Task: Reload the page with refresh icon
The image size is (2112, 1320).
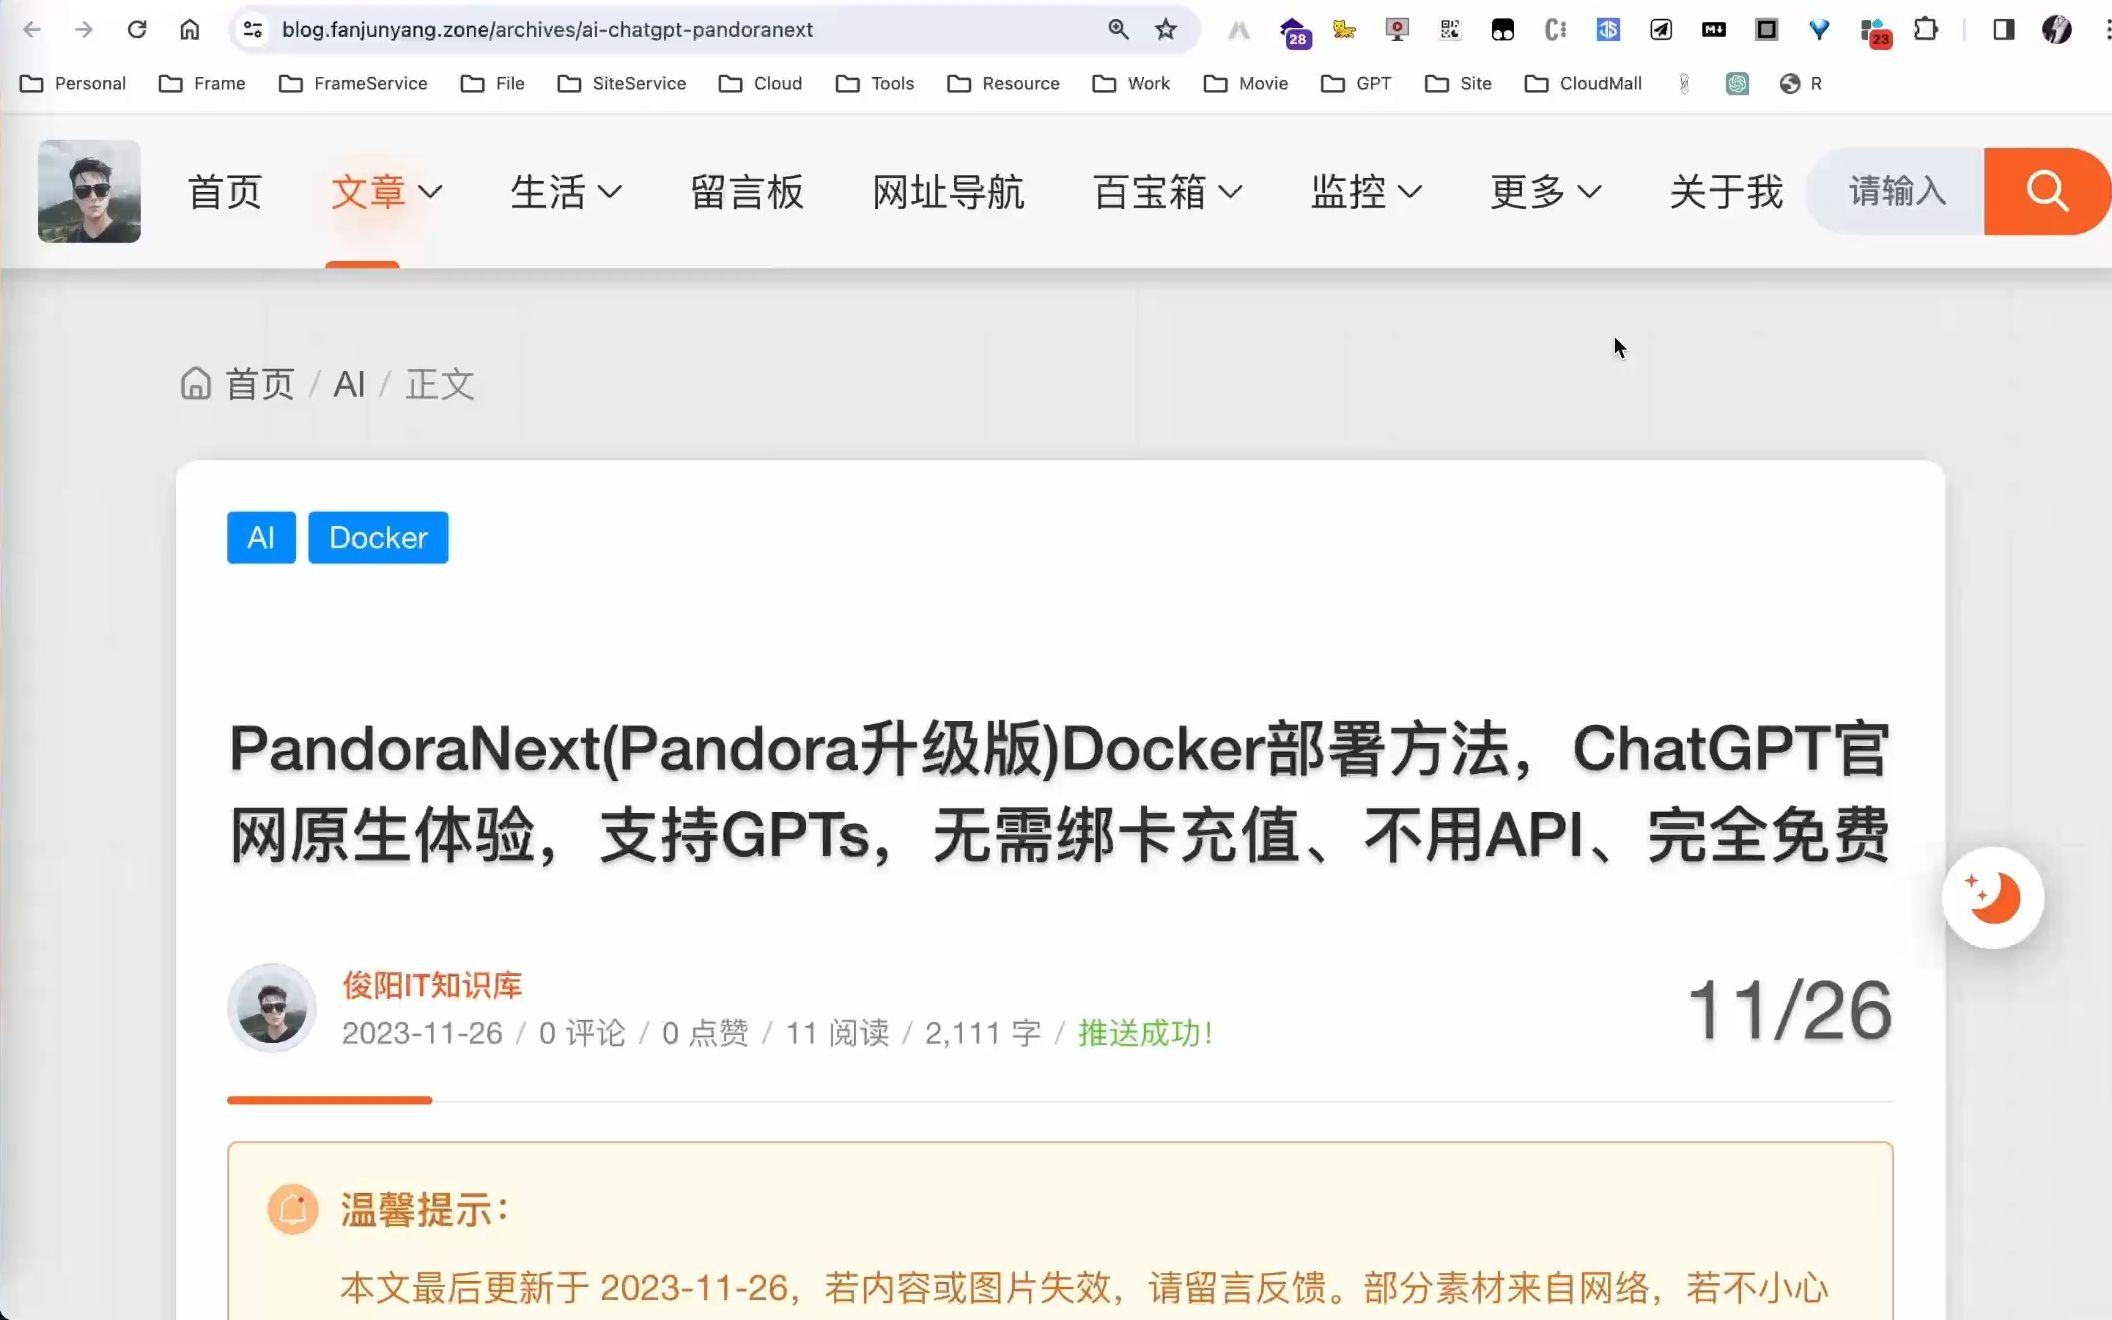Action: point(137,30)
